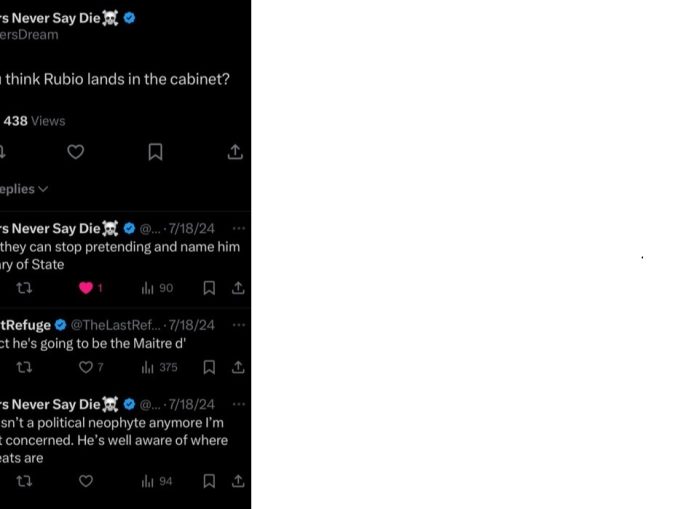Bookmark the main Rubio cabinet post
678x509 pixels.
155,152
